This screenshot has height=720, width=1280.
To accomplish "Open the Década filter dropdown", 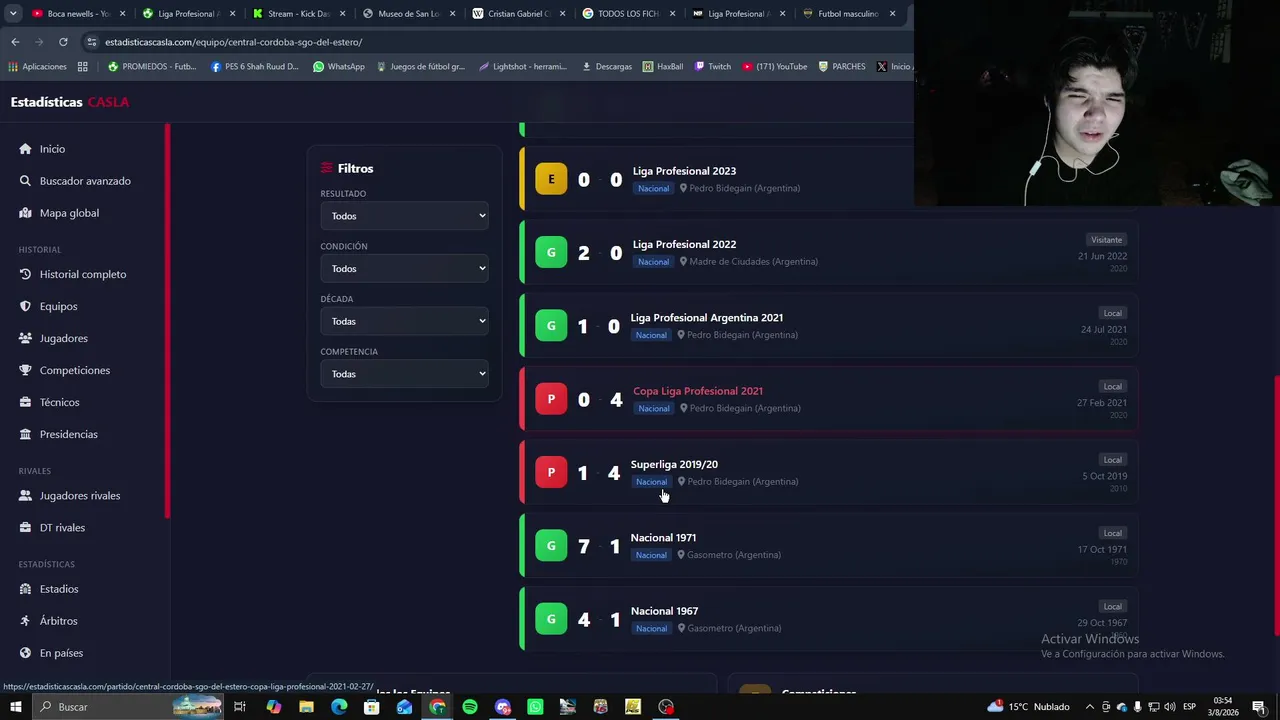I will (x=404, y=321).
